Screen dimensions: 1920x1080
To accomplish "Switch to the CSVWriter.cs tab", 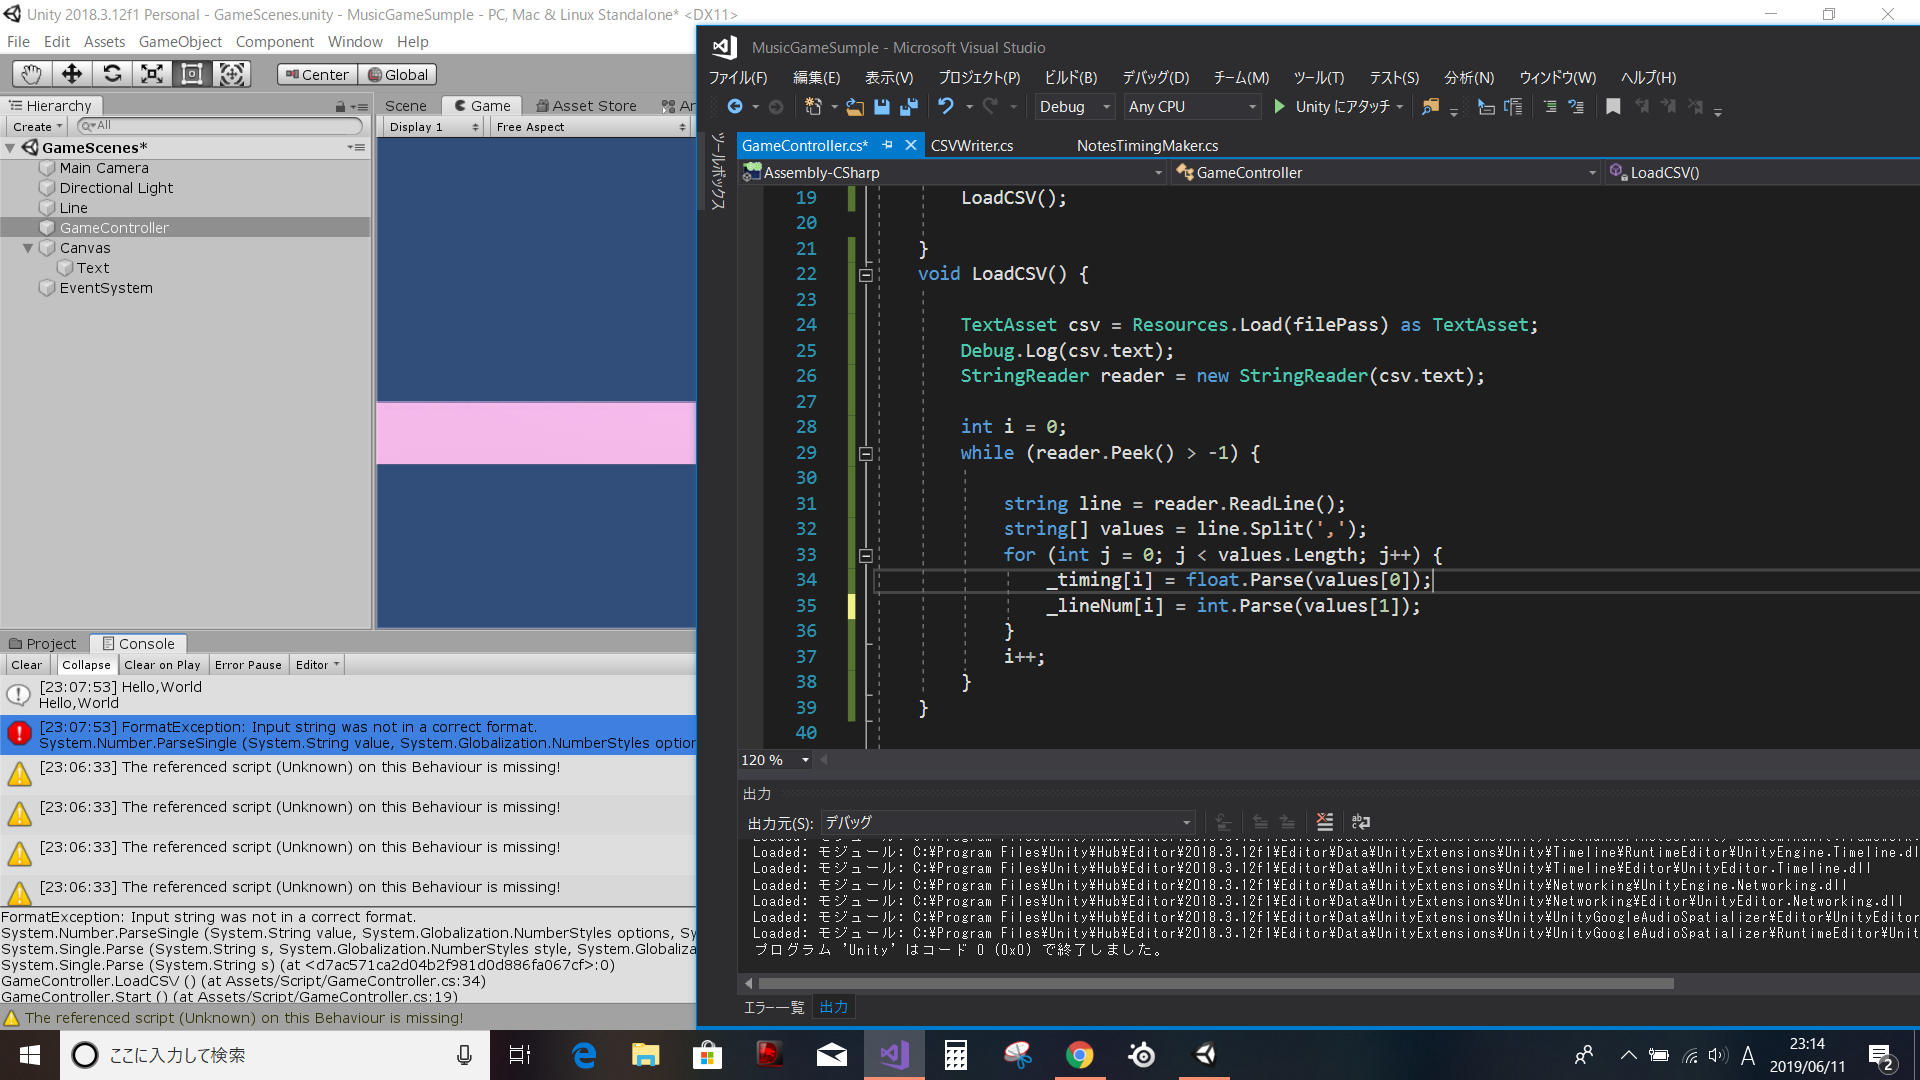I will 972,146.
